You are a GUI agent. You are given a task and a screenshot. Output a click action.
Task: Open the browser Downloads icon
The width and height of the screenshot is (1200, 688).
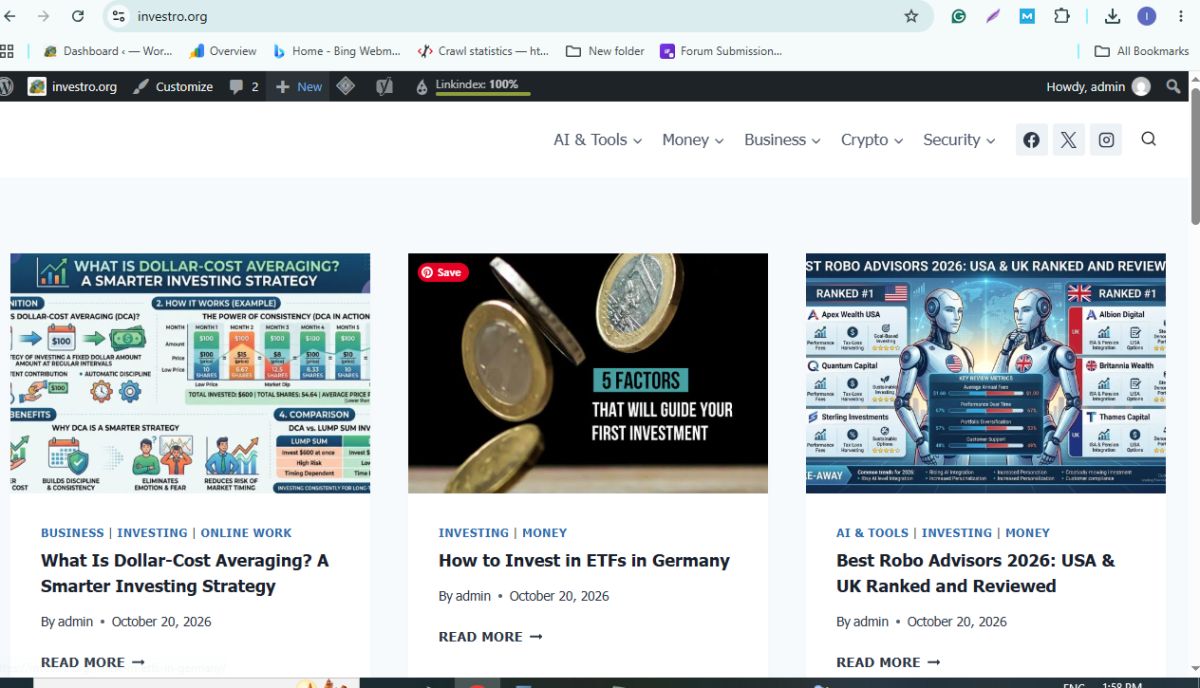coord(1112,16)
